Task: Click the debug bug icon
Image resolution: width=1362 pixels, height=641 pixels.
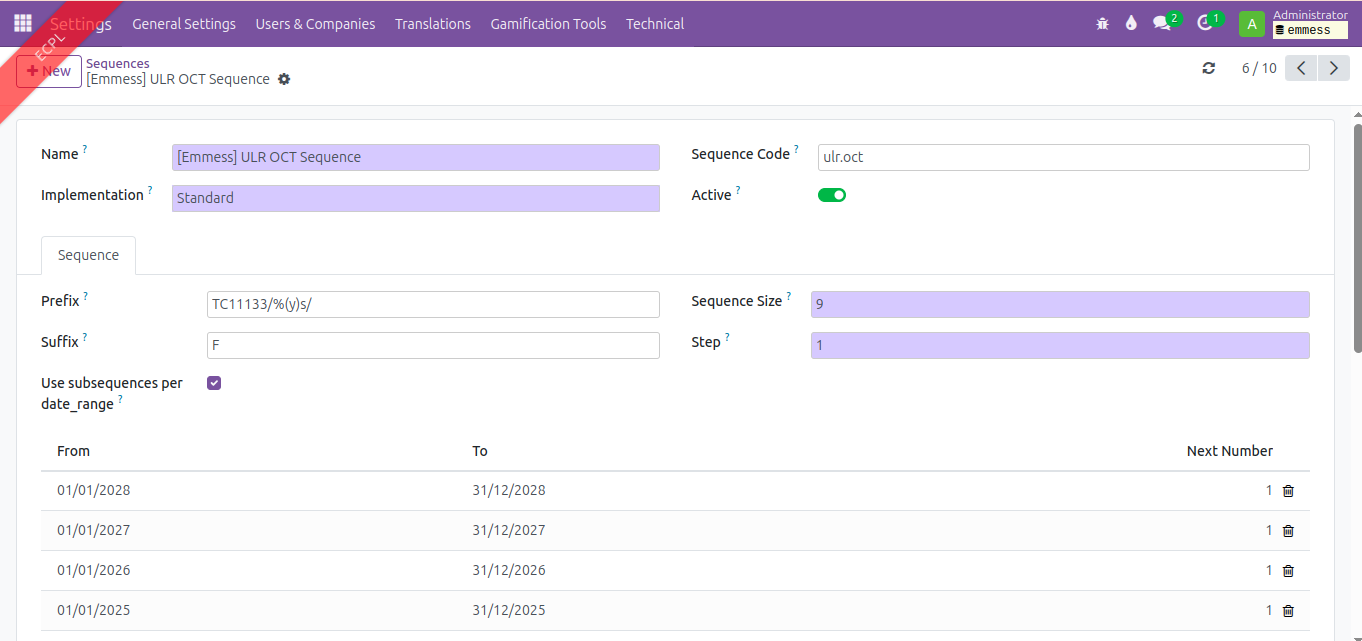Action: click(x=1102, y=23)
